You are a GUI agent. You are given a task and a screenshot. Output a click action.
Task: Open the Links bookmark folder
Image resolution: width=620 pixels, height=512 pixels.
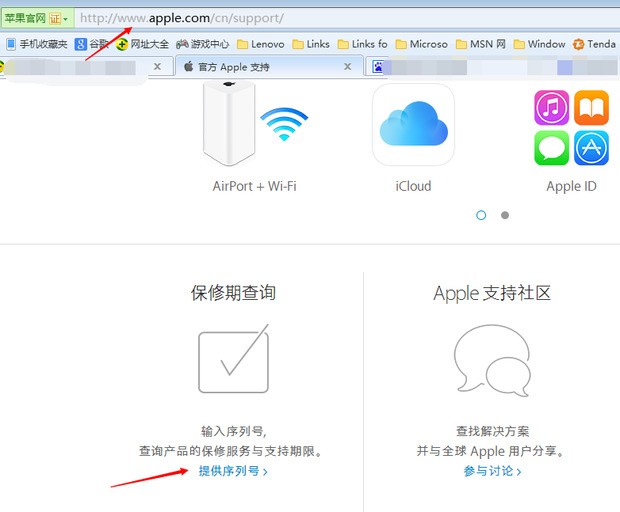[311, 44]
